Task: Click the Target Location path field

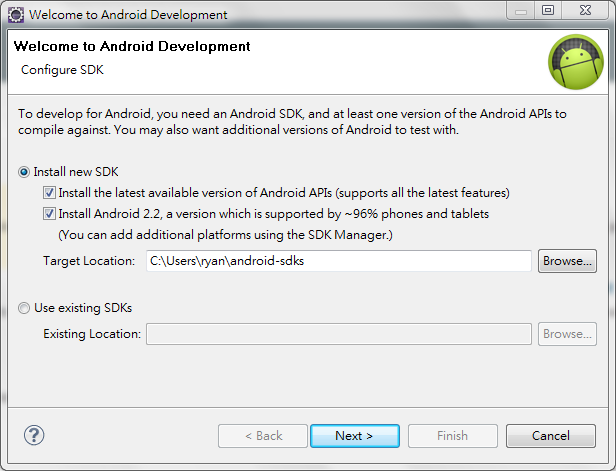Action: [339, 261]
